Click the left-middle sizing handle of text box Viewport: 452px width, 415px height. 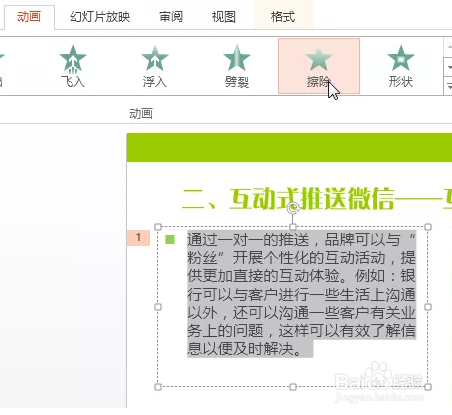click(158, 307)
